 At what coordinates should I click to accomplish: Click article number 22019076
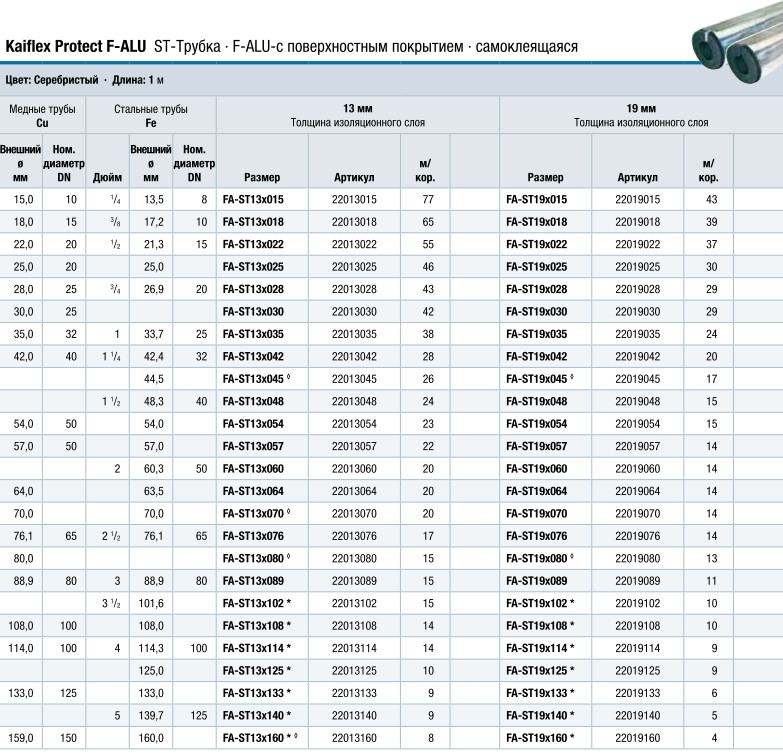[x=638, y=536]
